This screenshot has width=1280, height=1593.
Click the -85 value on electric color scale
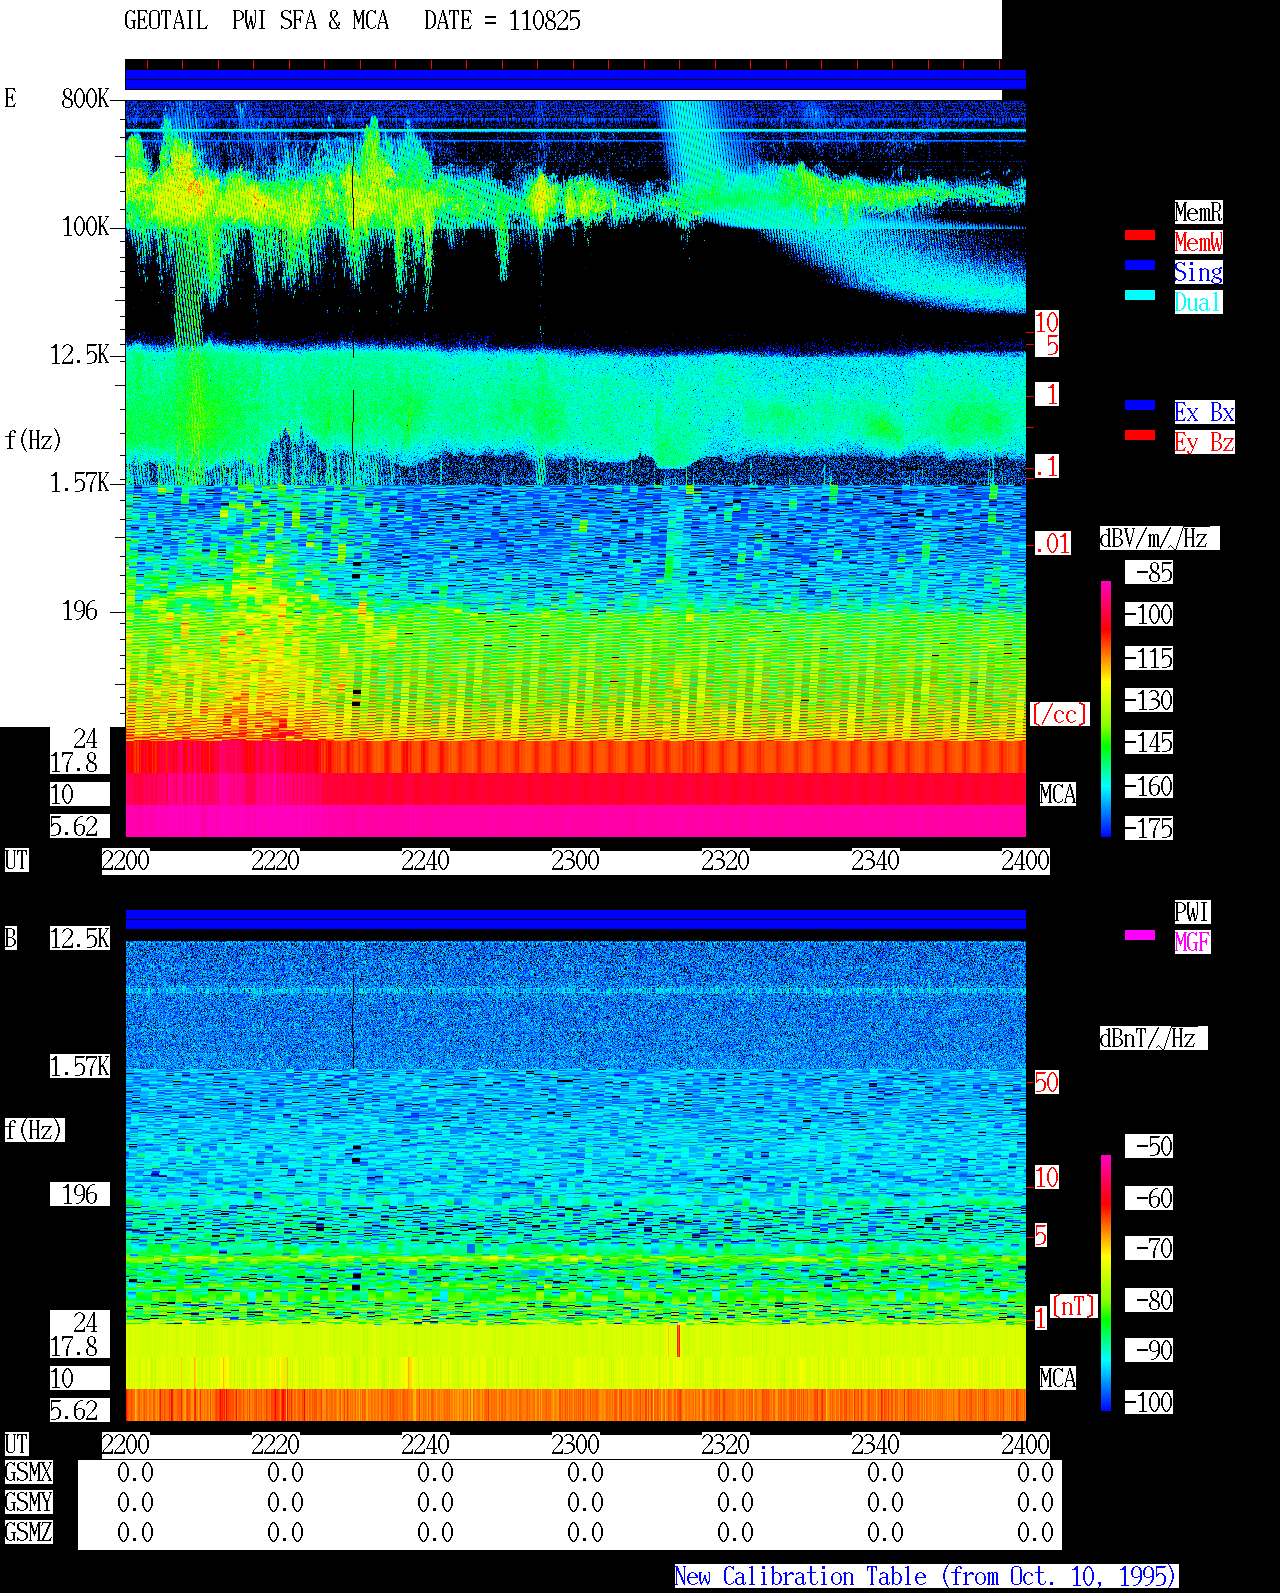click(1149, 572)
